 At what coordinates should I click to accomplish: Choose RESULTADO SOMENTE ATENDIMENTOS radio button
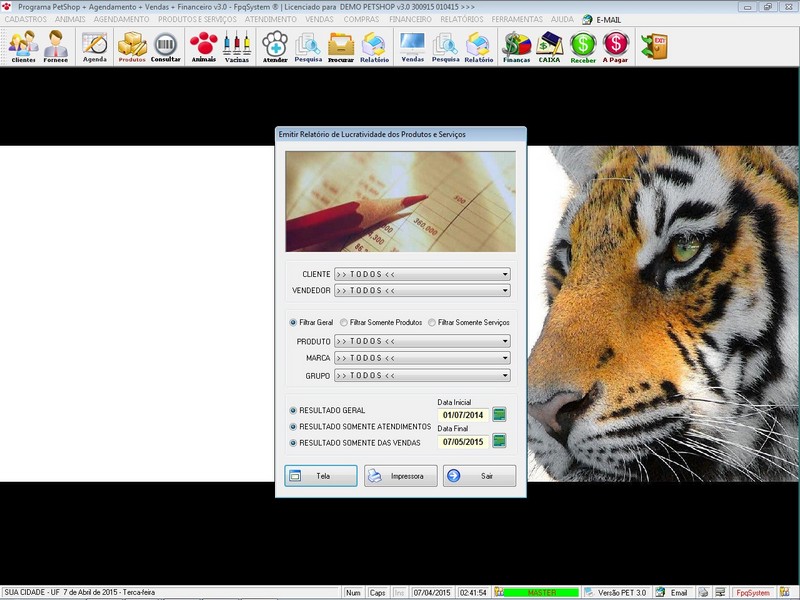[293, 426]
